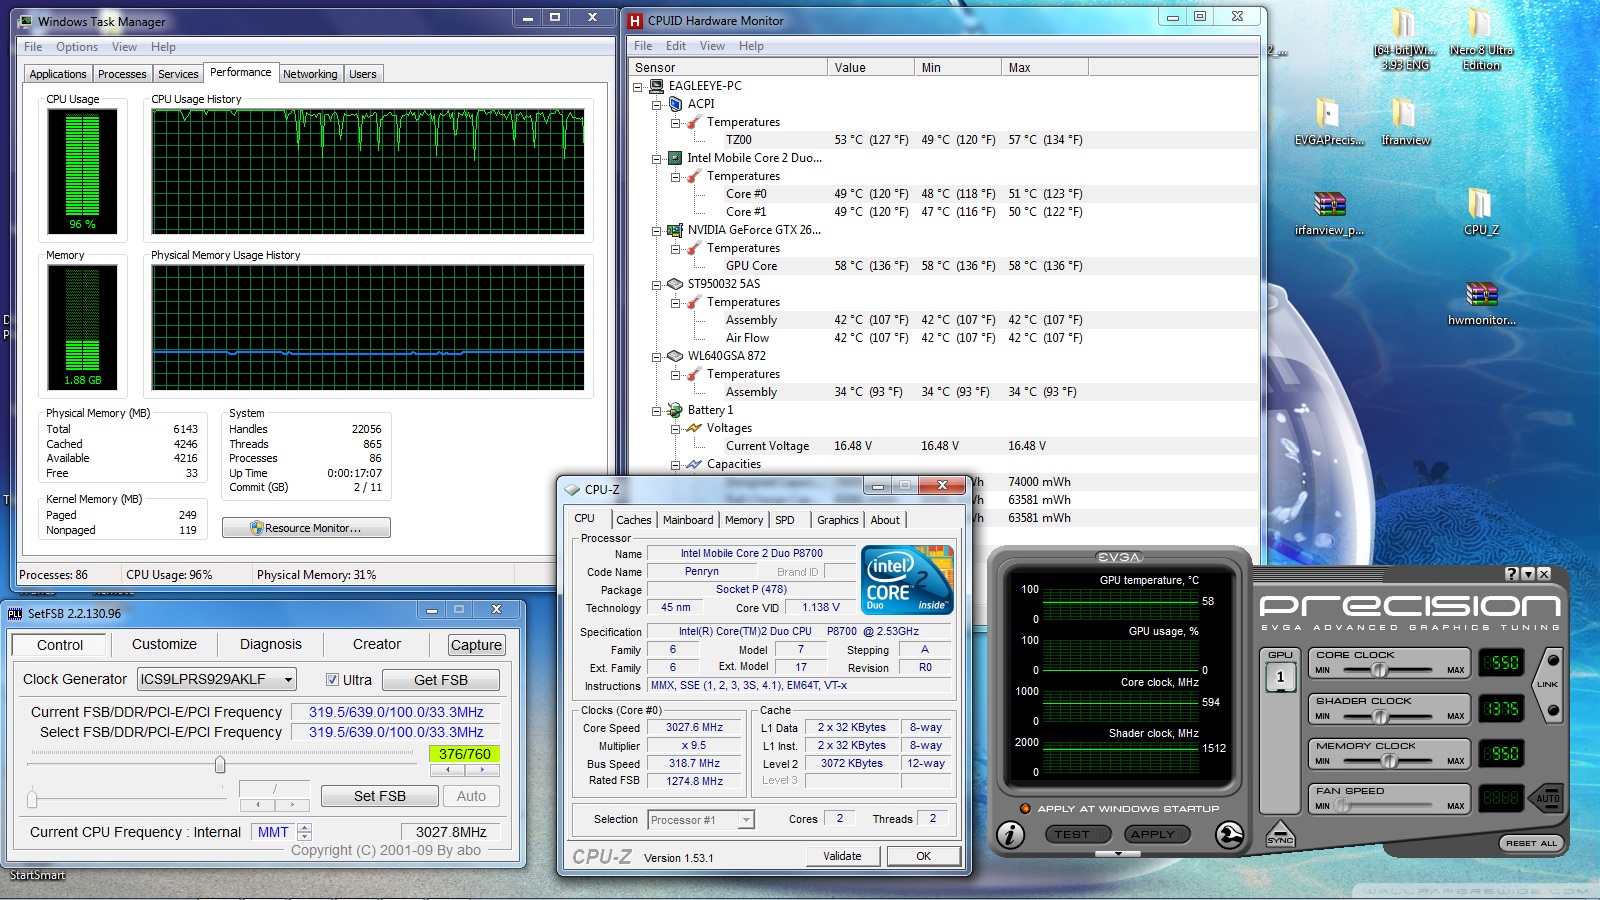Screen dimensions: 1600x900
Task: Toggle Apply at Windows Startup indicator
Action: [x=1025, y=808]
